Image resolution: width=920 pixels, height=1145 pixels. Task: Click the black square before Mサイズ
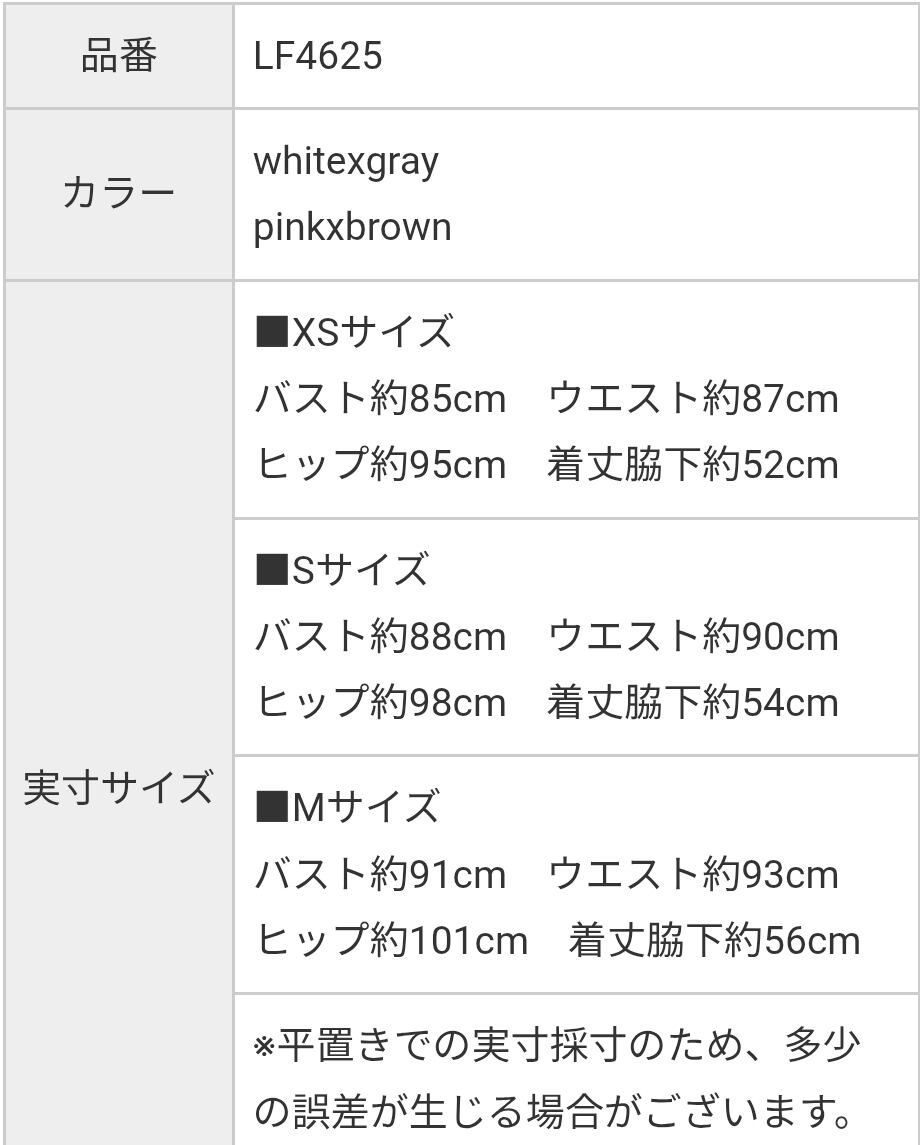[x=271, y=806]
